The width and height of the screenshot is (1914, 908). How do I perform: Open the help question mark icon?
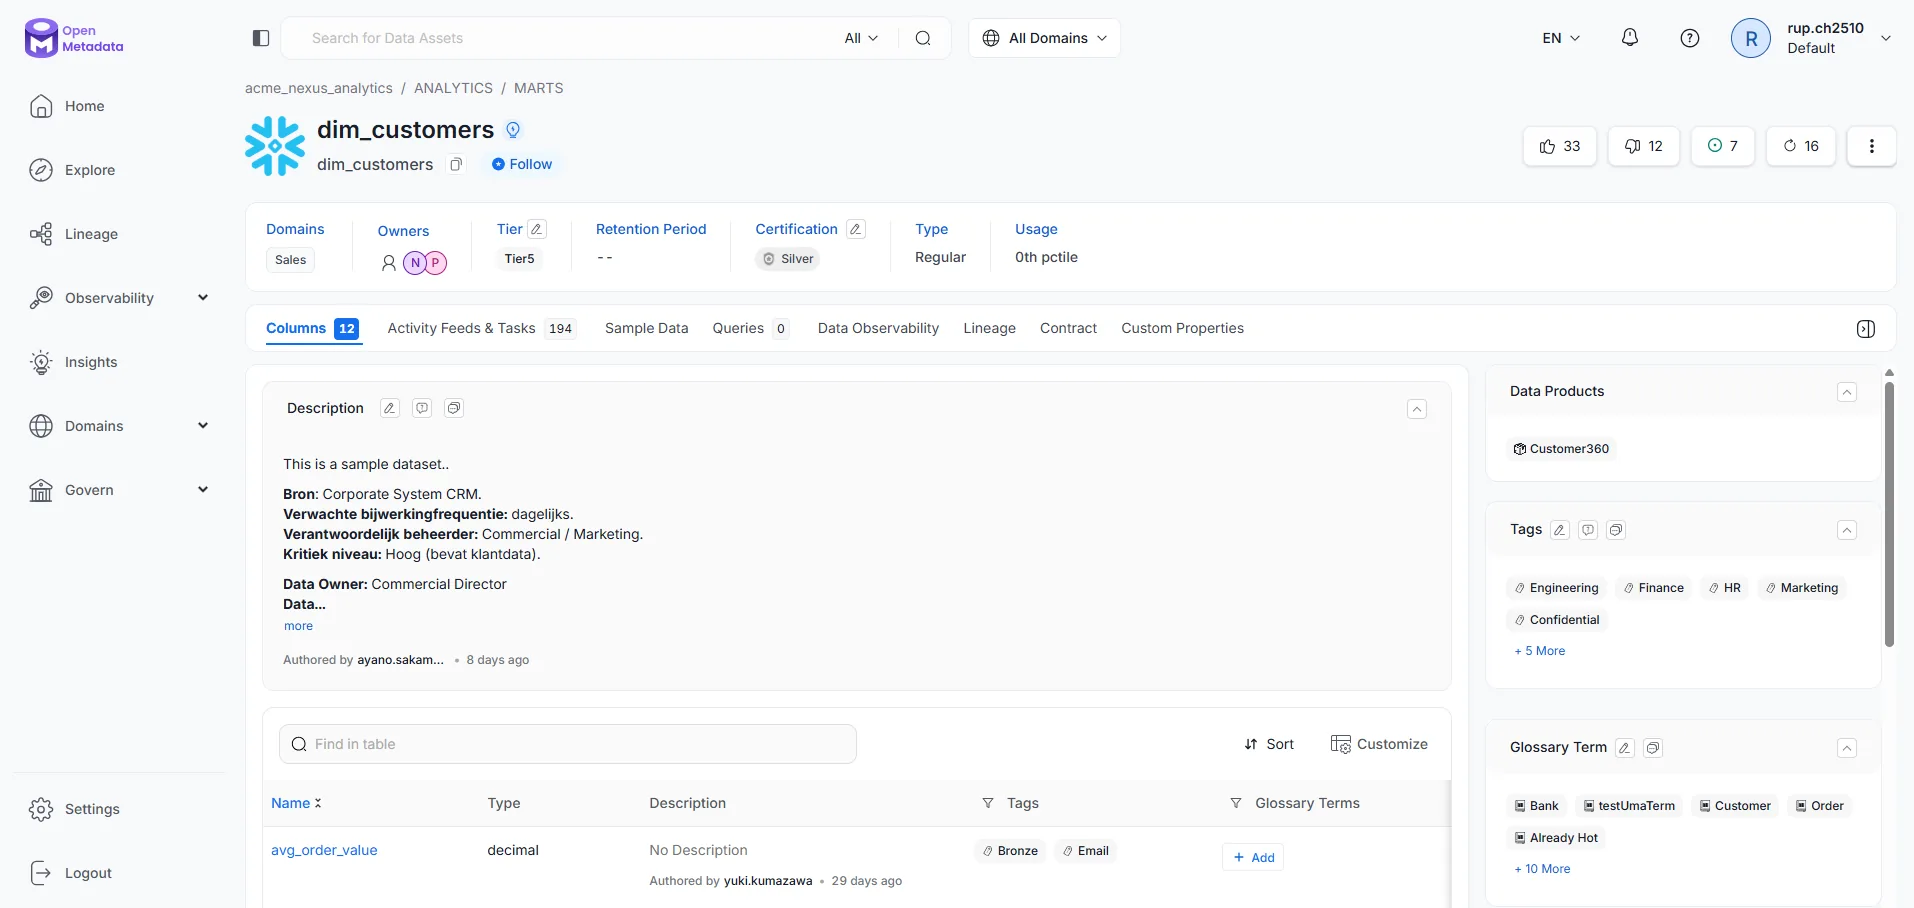[1690, 38]
